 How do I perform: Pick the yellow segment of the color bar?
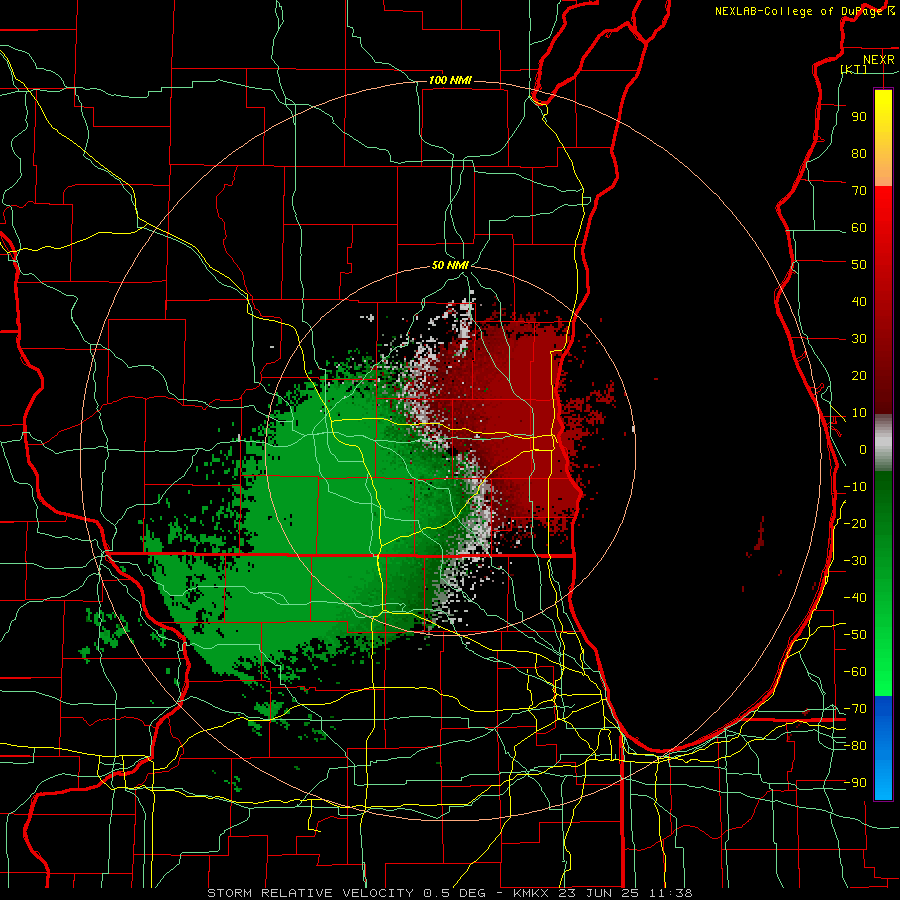883,138
